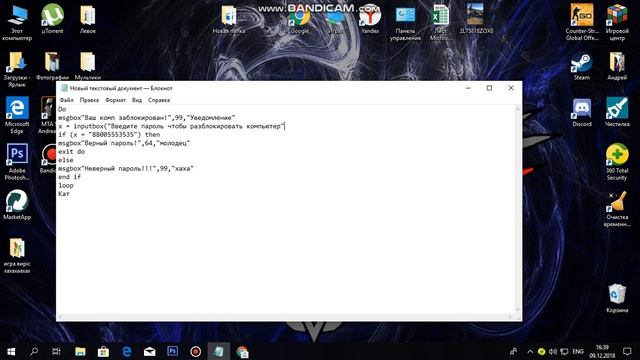Select the Discord desktop icon
Viewport: 640px width, 360px height.
pos(582,113)
